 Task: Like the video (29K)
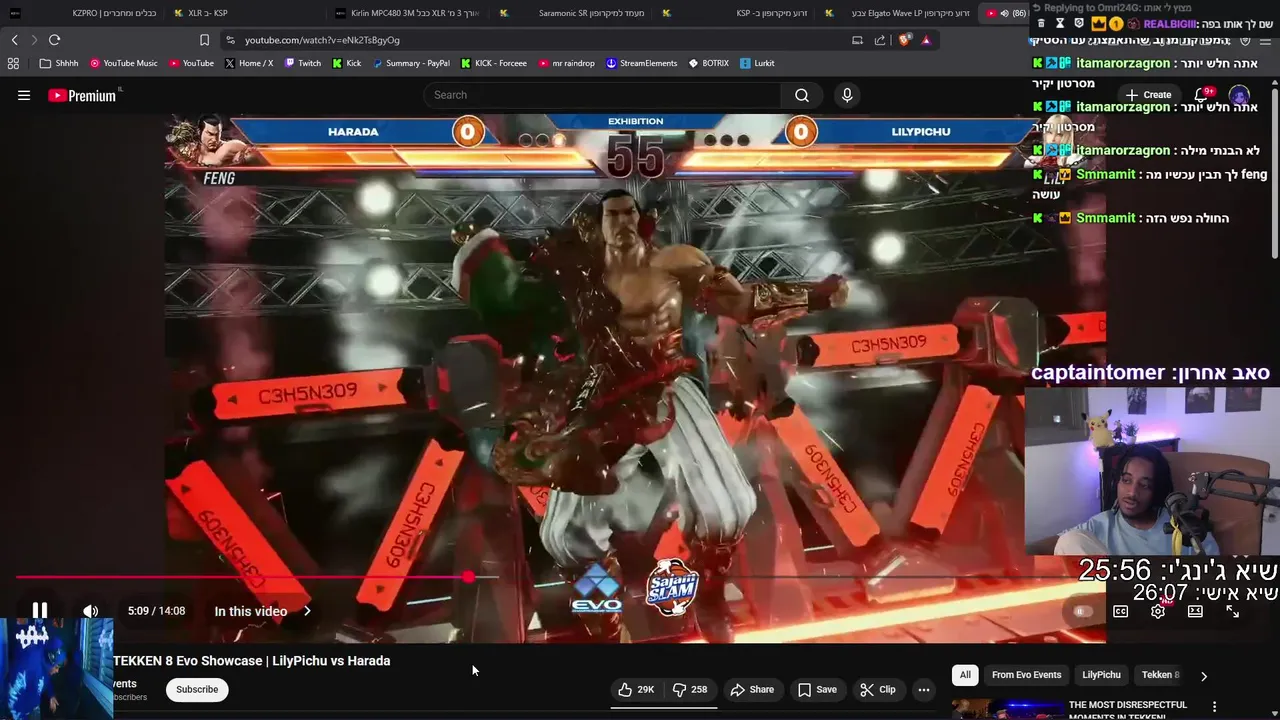[x=635, y=689]
